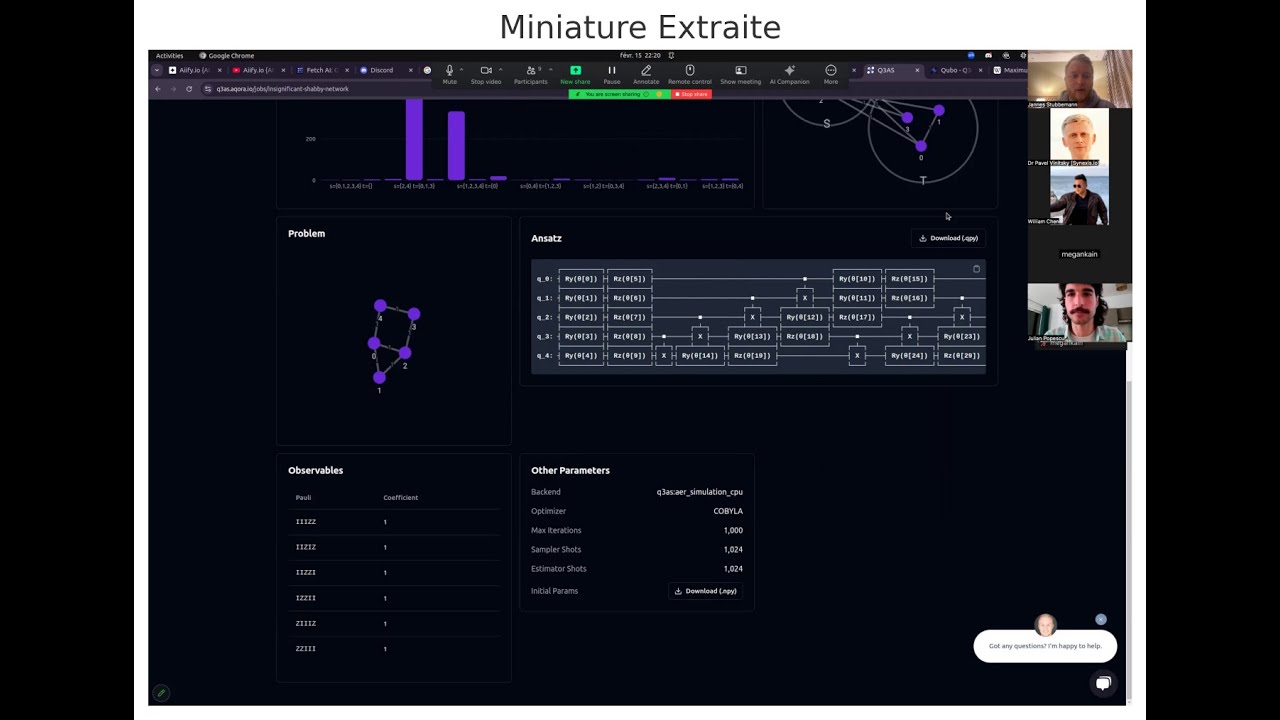This screenshot has width=1280, height=720.
Task: Expand microphone options arrow beside Mute
Action: point(462,70)
